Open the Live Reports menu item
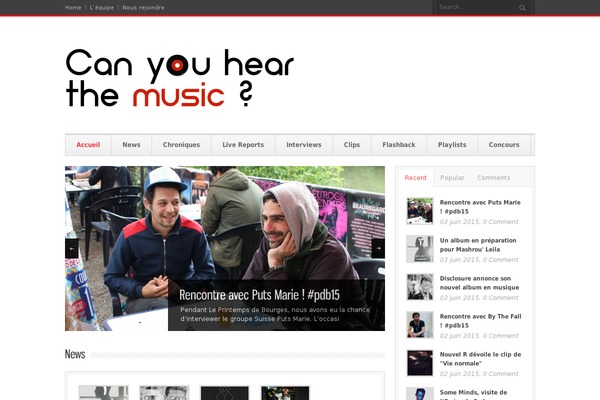Viewport: 600px width, 400px height. (243, 145)
